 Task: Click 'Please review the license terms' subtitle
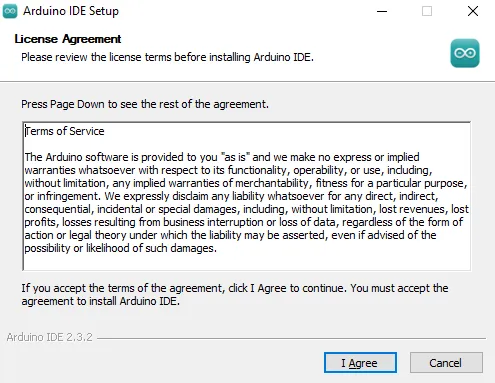tap(167, 57)
